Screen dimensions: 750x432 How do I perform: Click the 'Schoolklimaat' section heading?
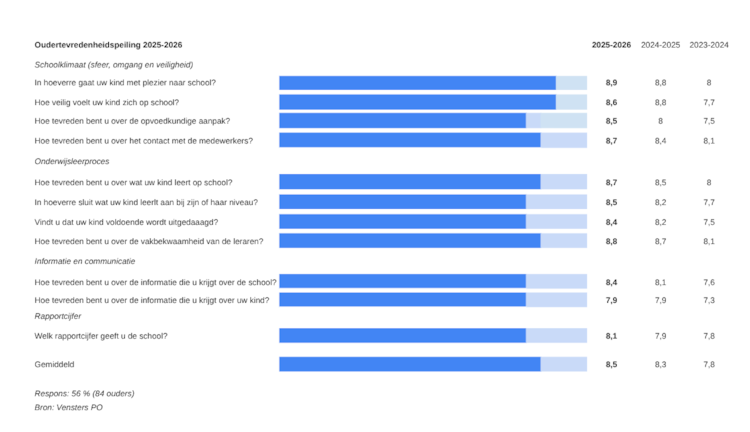tap(114, 65)
